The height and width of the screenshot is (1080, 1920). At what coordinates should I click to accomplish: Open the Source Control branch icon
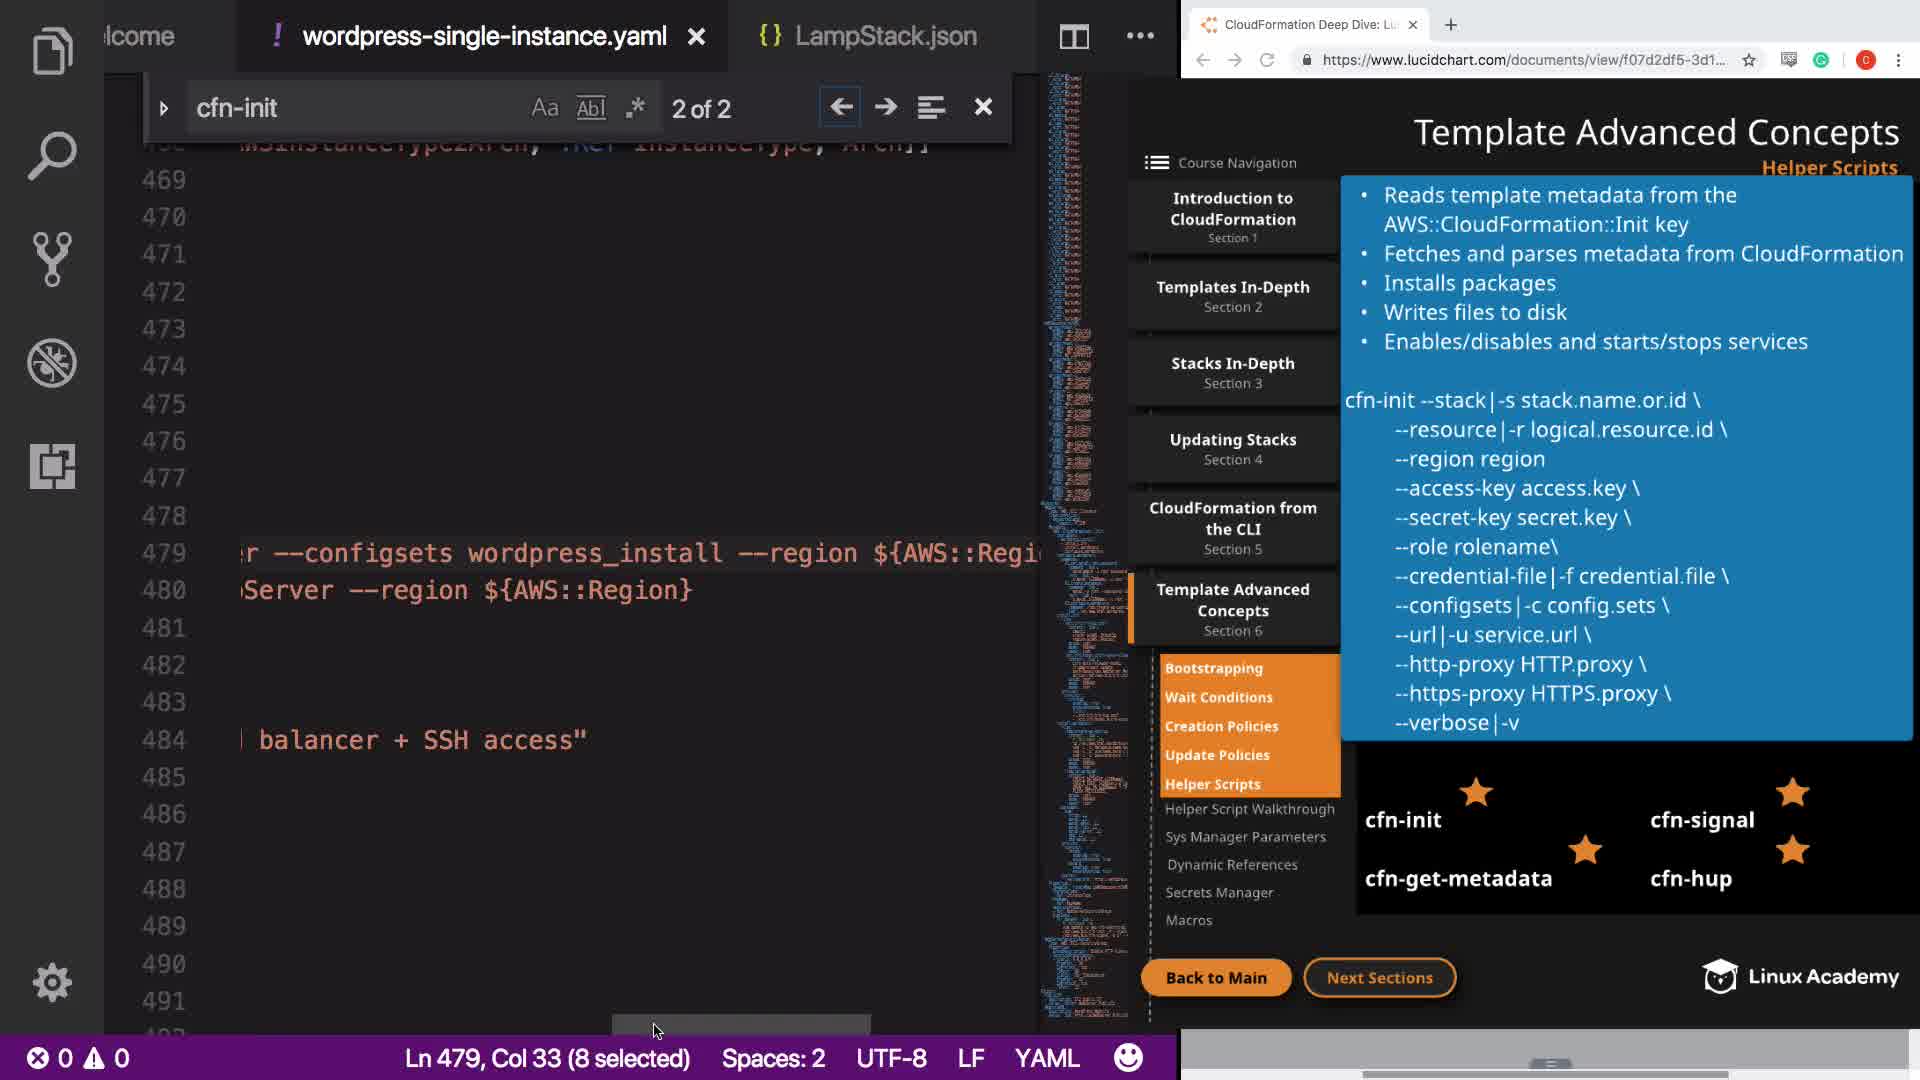point(52,259)
